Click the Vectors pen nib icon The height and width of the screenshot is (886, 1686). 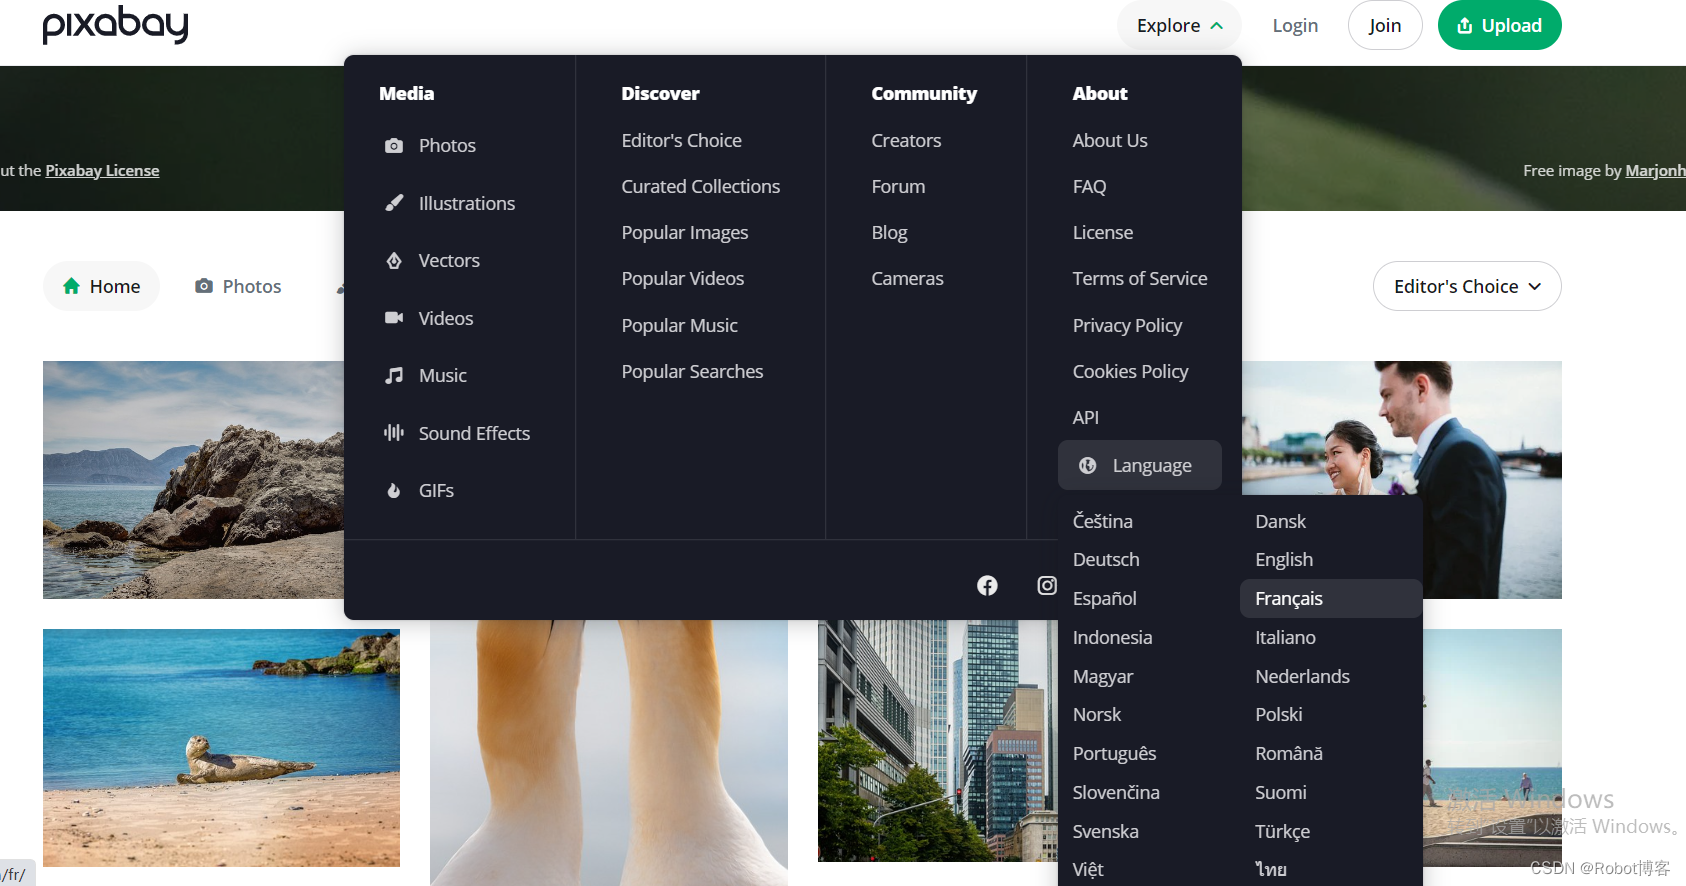394,261
